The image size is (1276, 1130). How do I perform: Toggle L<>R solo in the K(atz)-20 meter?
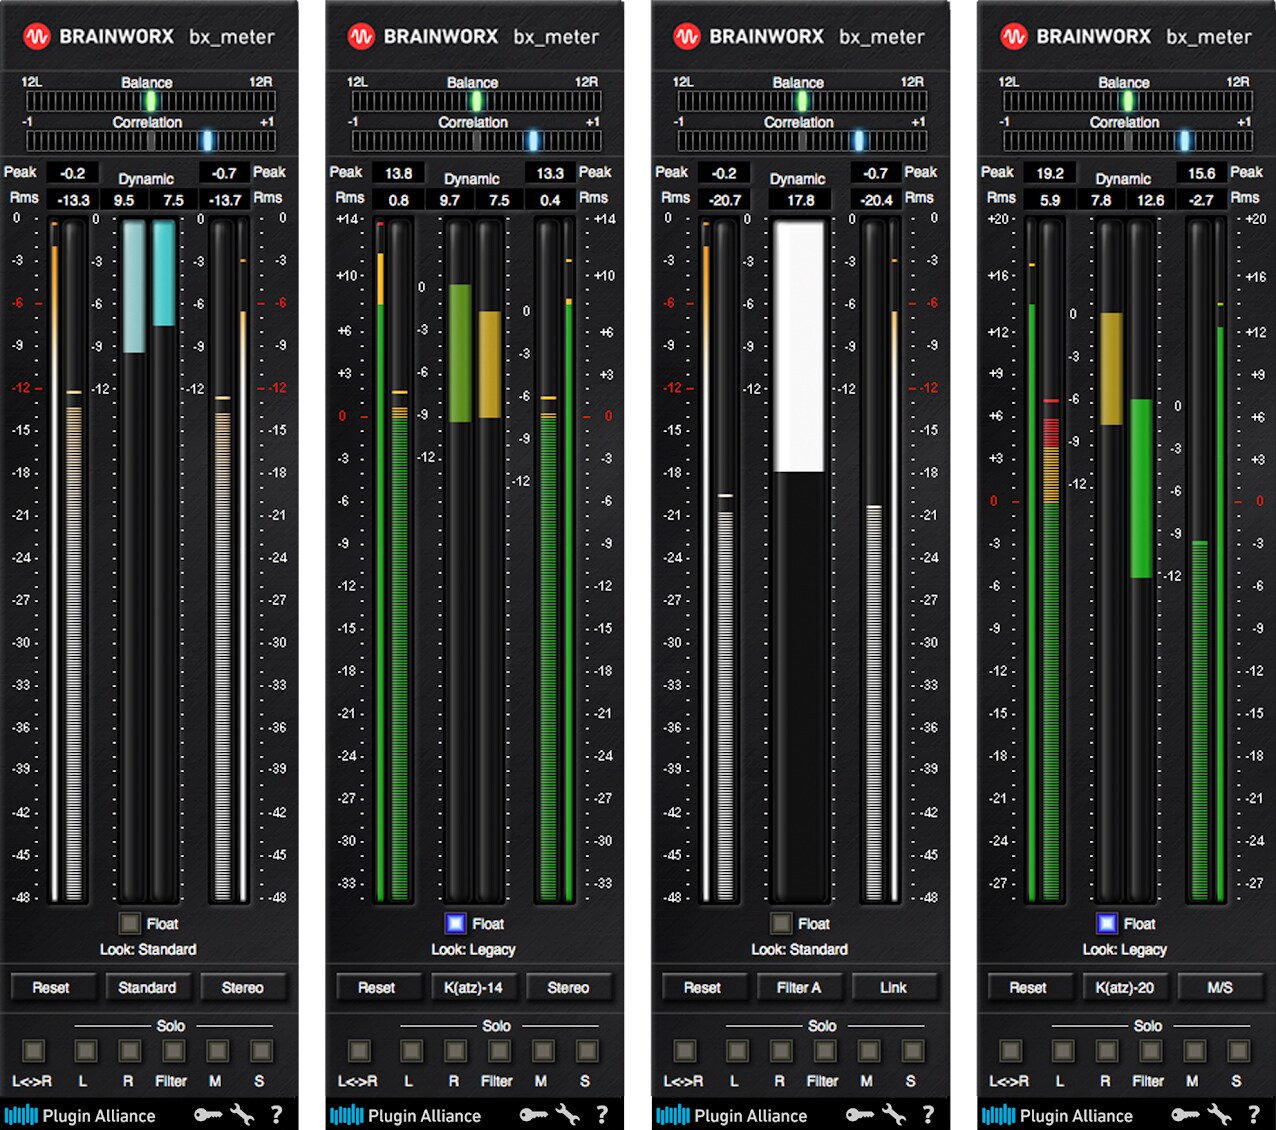[1011, 1051]
